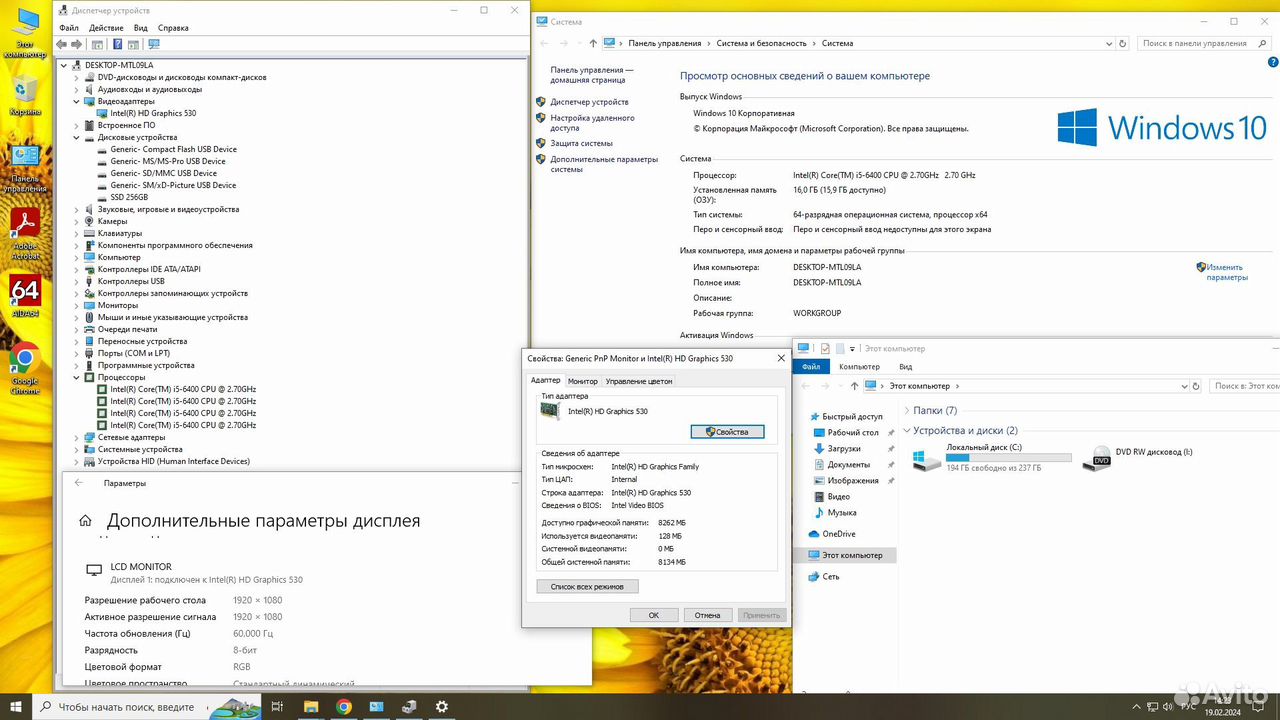1280x720 pixels.
Task: Open the Этот компьютер desktop icon
Action: pos(25,33)
